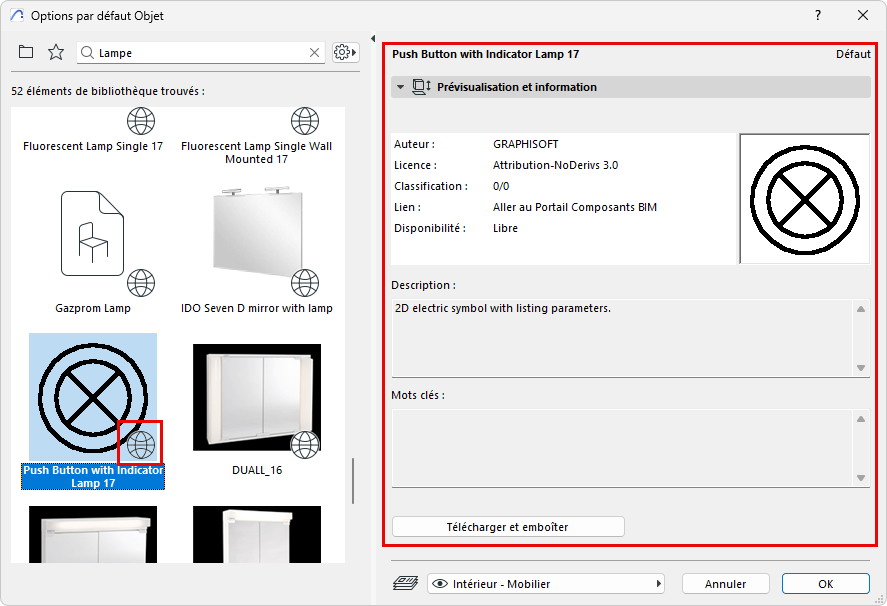This screenshot has width=887, height=606.
Task: Click globe icon above Fluorescent Lamp Single 17
Action: coord(141,121)
